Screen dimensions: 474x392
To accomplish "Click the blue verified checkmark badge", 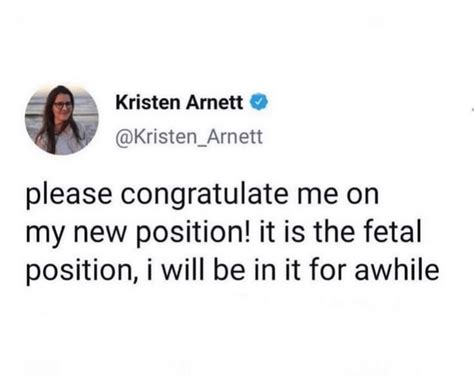I will (x=259, y=102).
